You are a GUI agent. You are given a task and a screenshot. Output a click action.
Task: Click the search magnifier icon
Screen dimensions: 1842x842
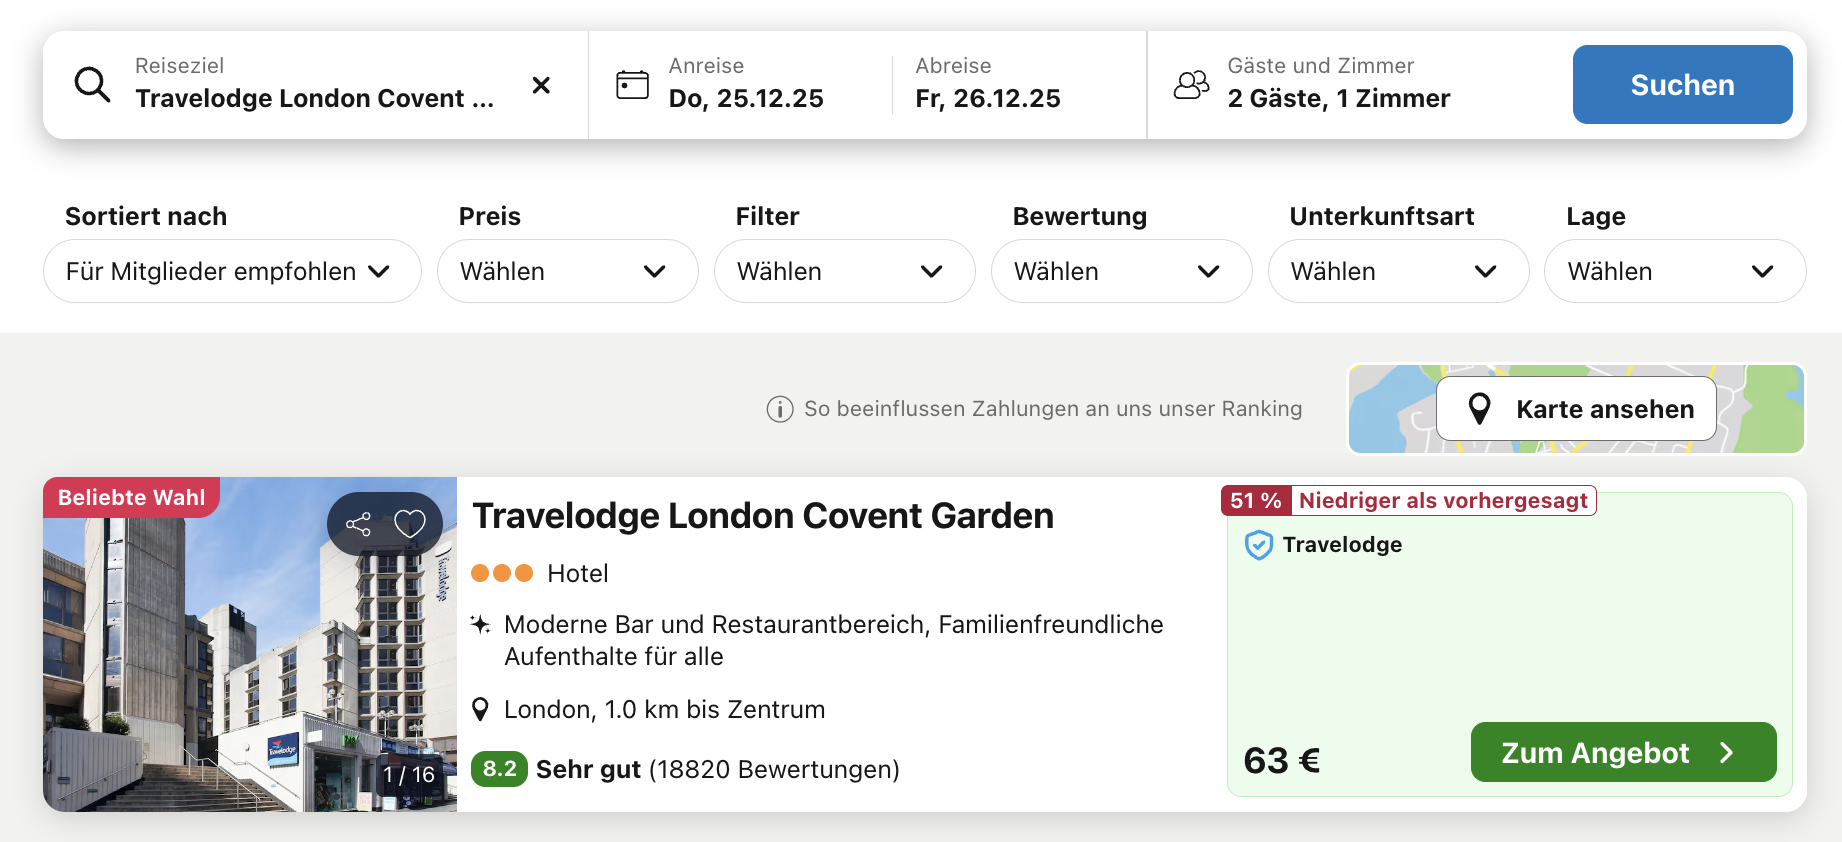click(x=92, y=85)
